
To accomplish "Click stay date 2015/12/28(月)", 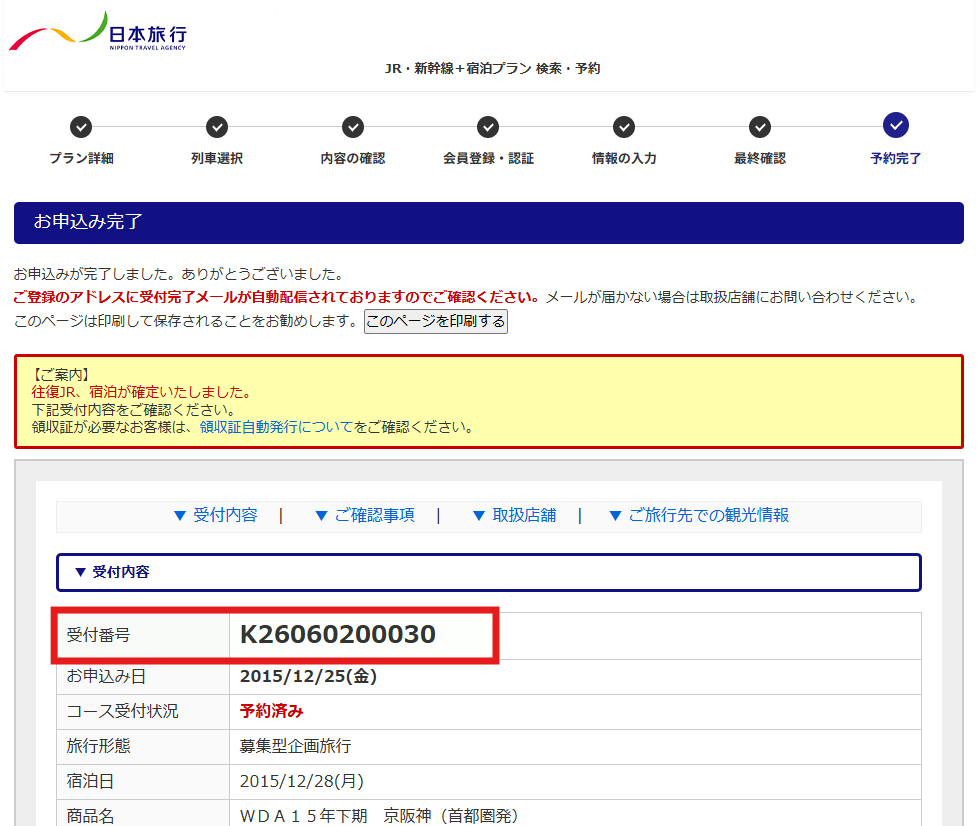I will click(302, 782).
